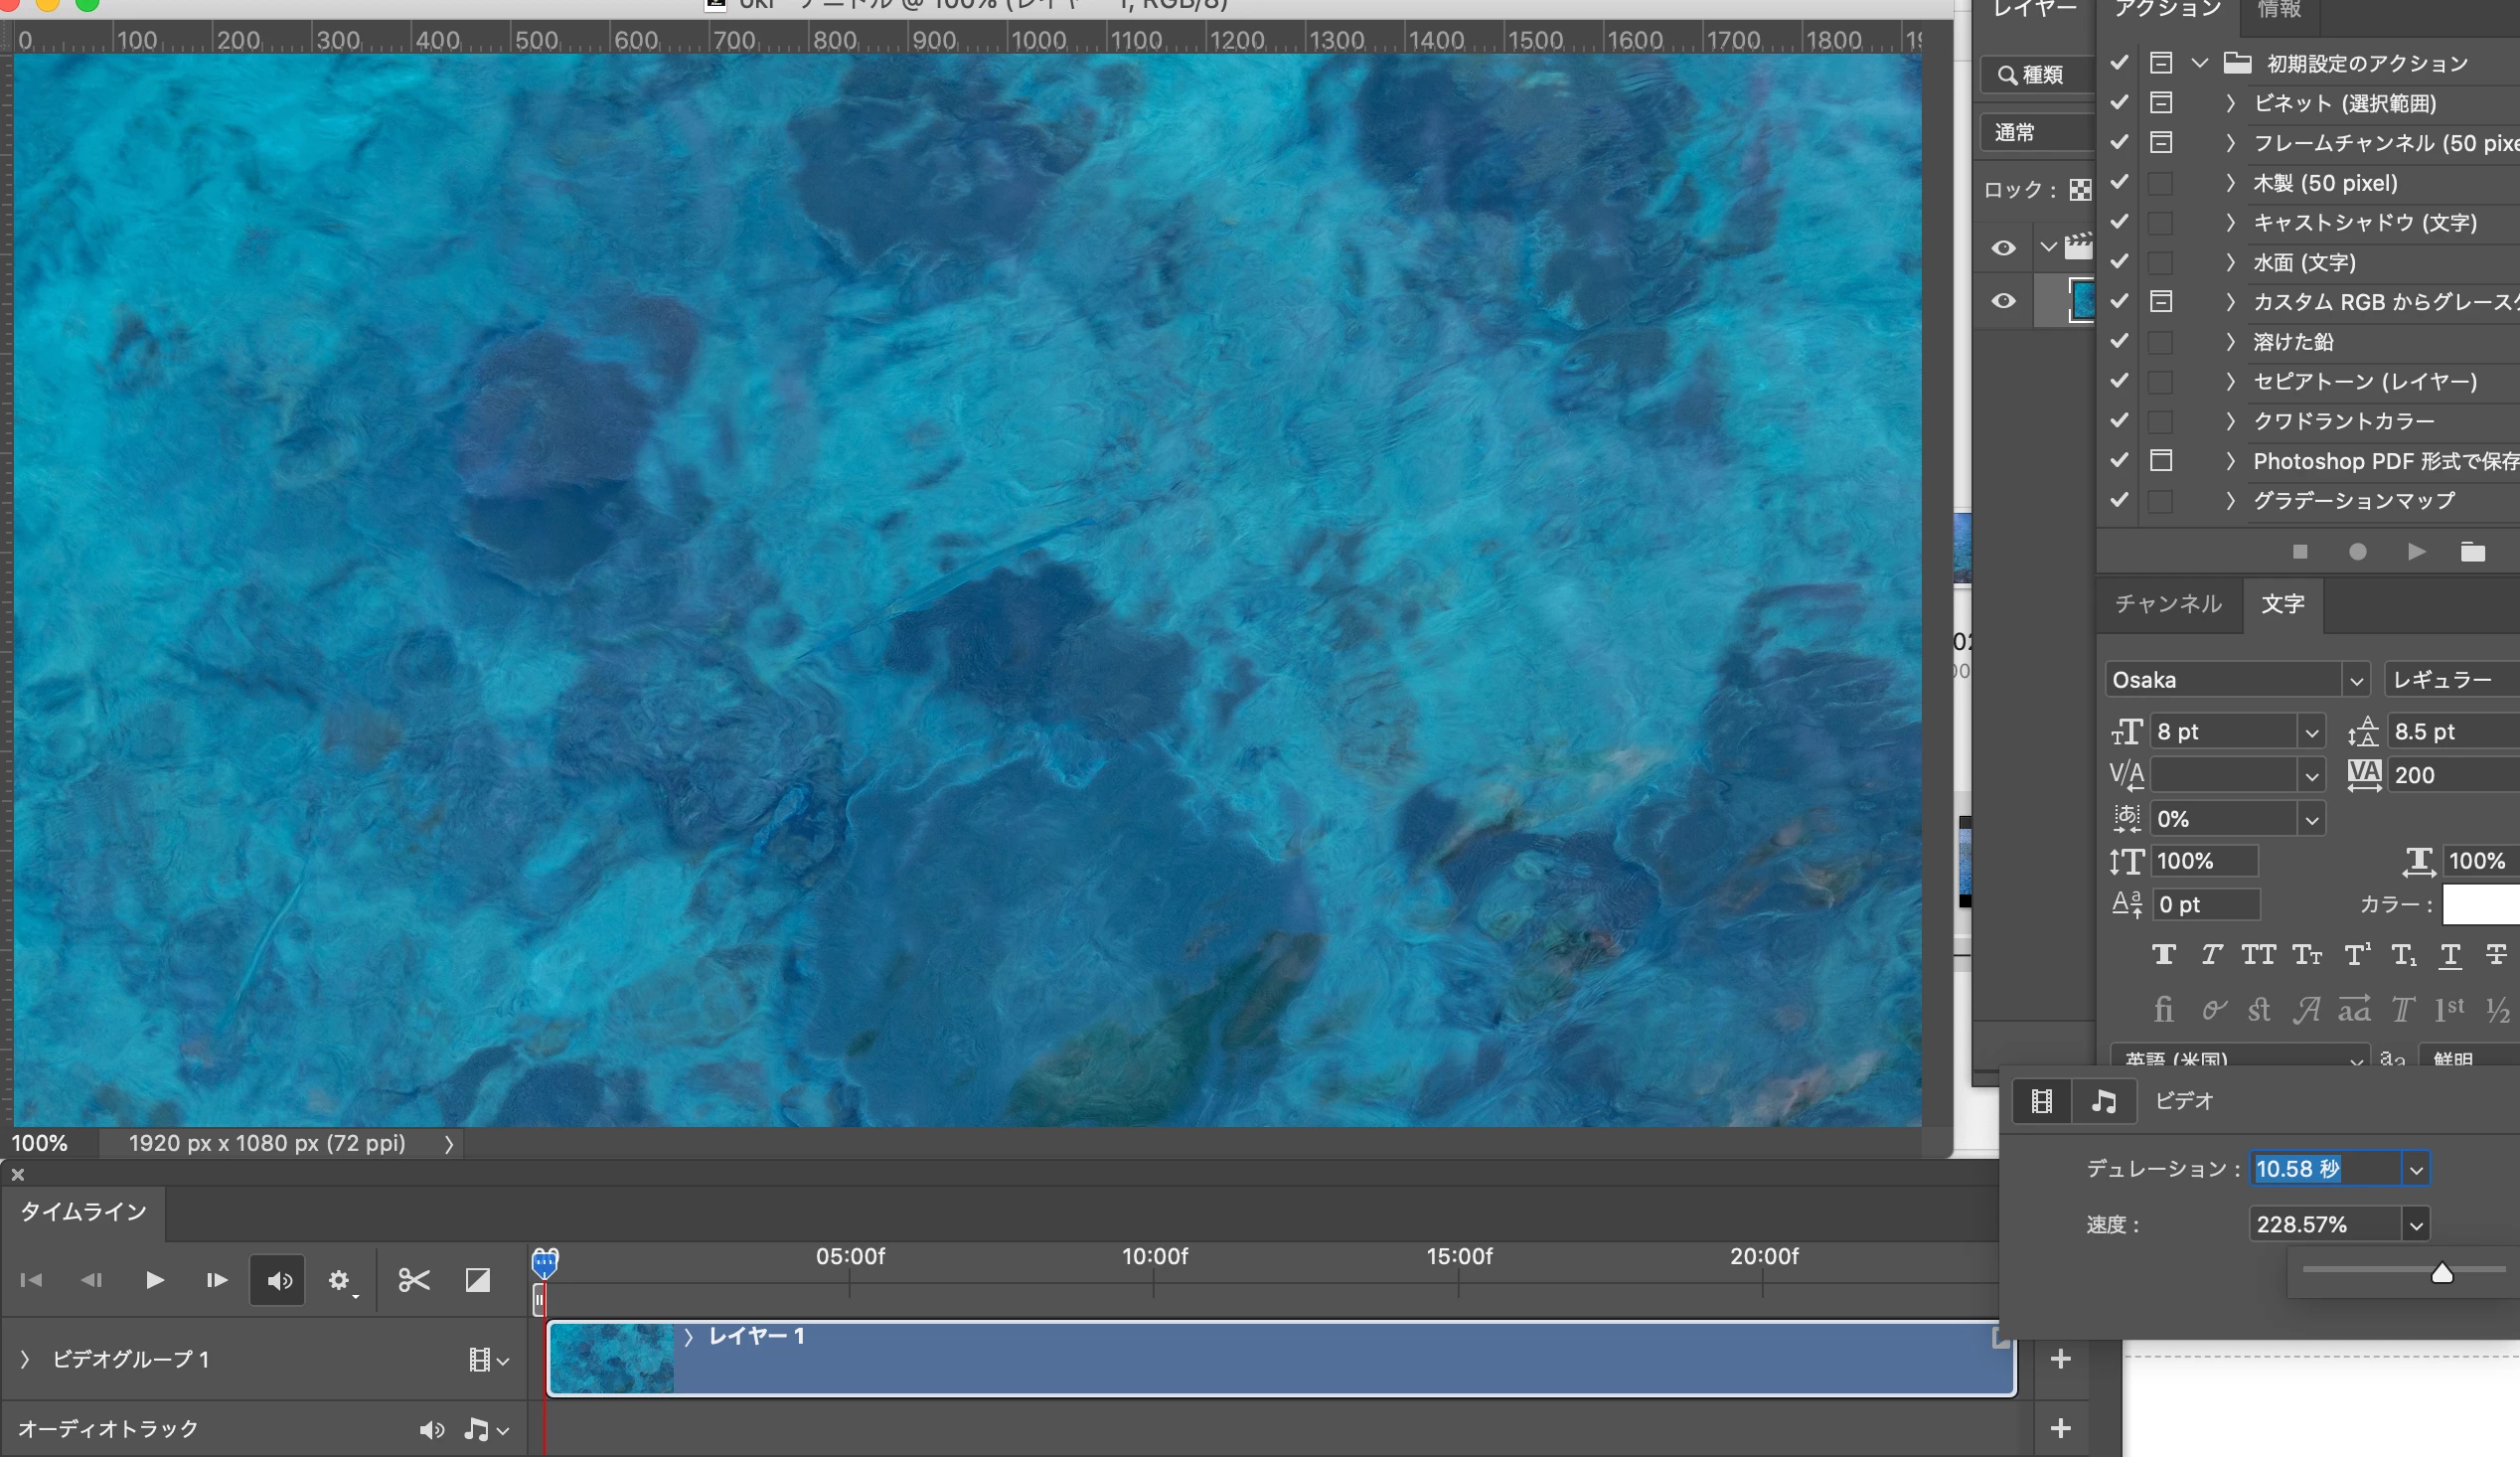
Task: Mute audio playback speaker toggle
Action: (x=278, y=1280)
